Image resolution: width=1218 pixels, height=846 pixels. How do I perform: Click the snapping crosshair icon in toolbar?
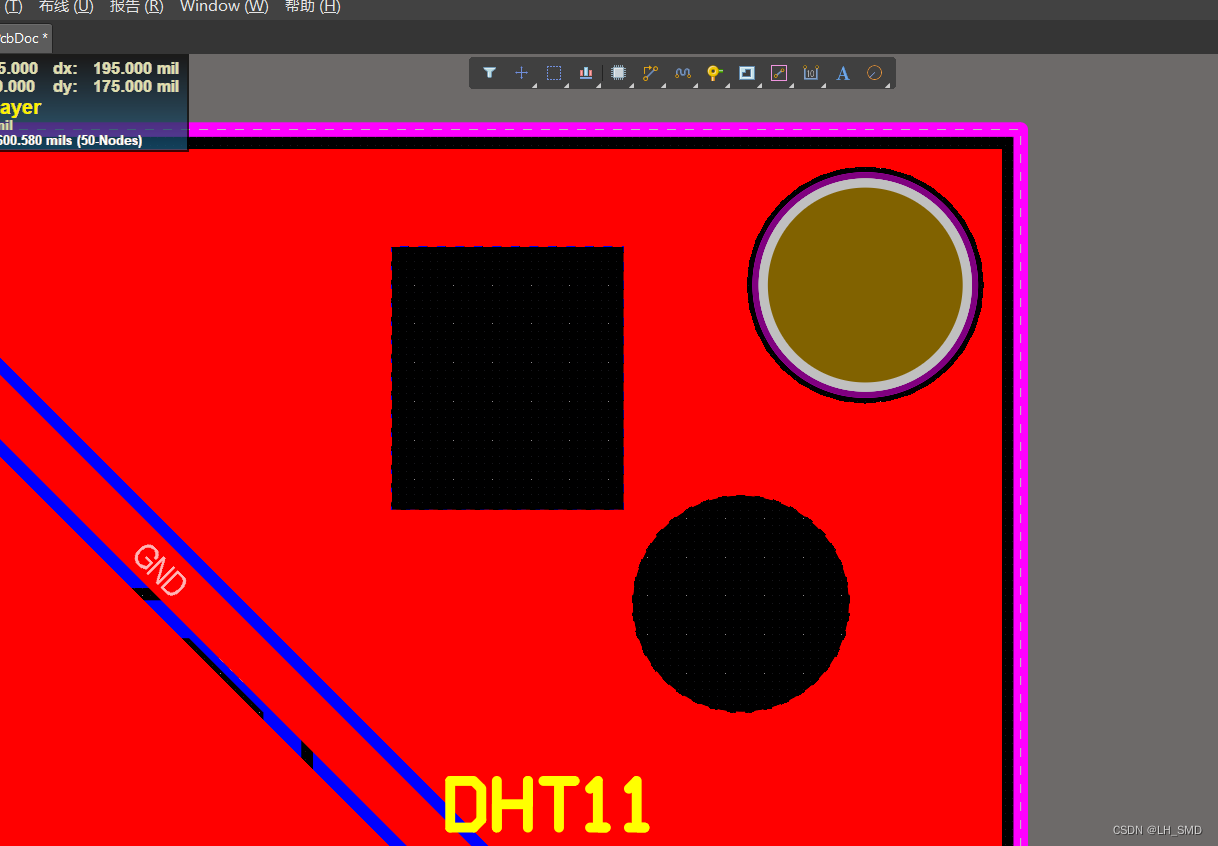click(x=521, y=73)
